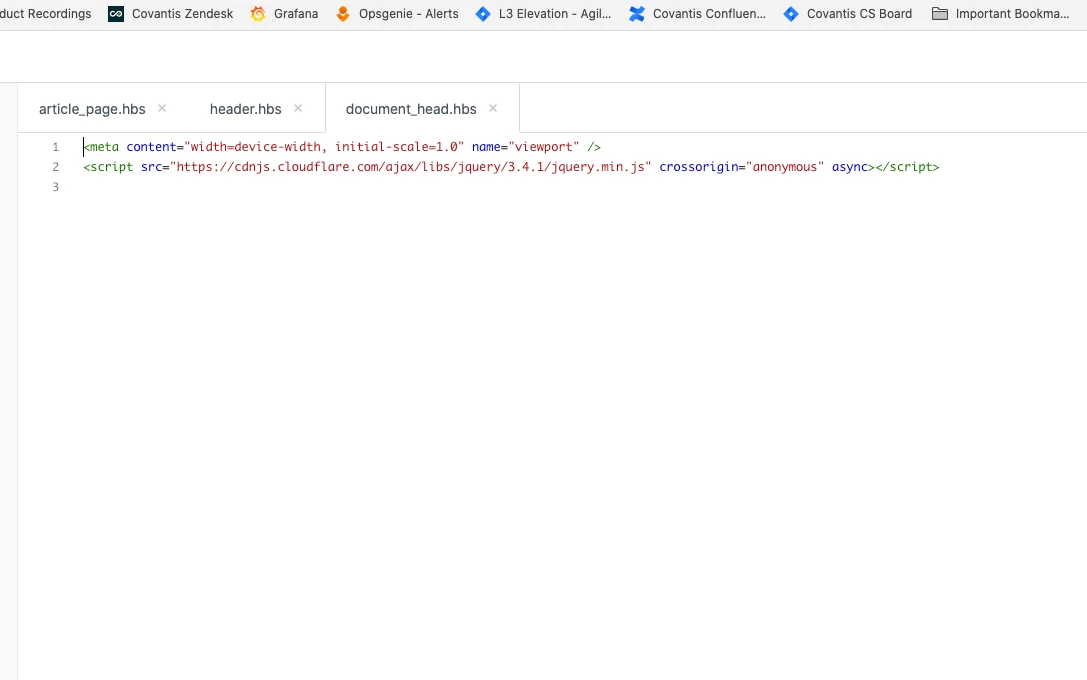Click the Covantis CS Board Jira icon
The width and height of the screenshot is (1087, 680).
791,14
